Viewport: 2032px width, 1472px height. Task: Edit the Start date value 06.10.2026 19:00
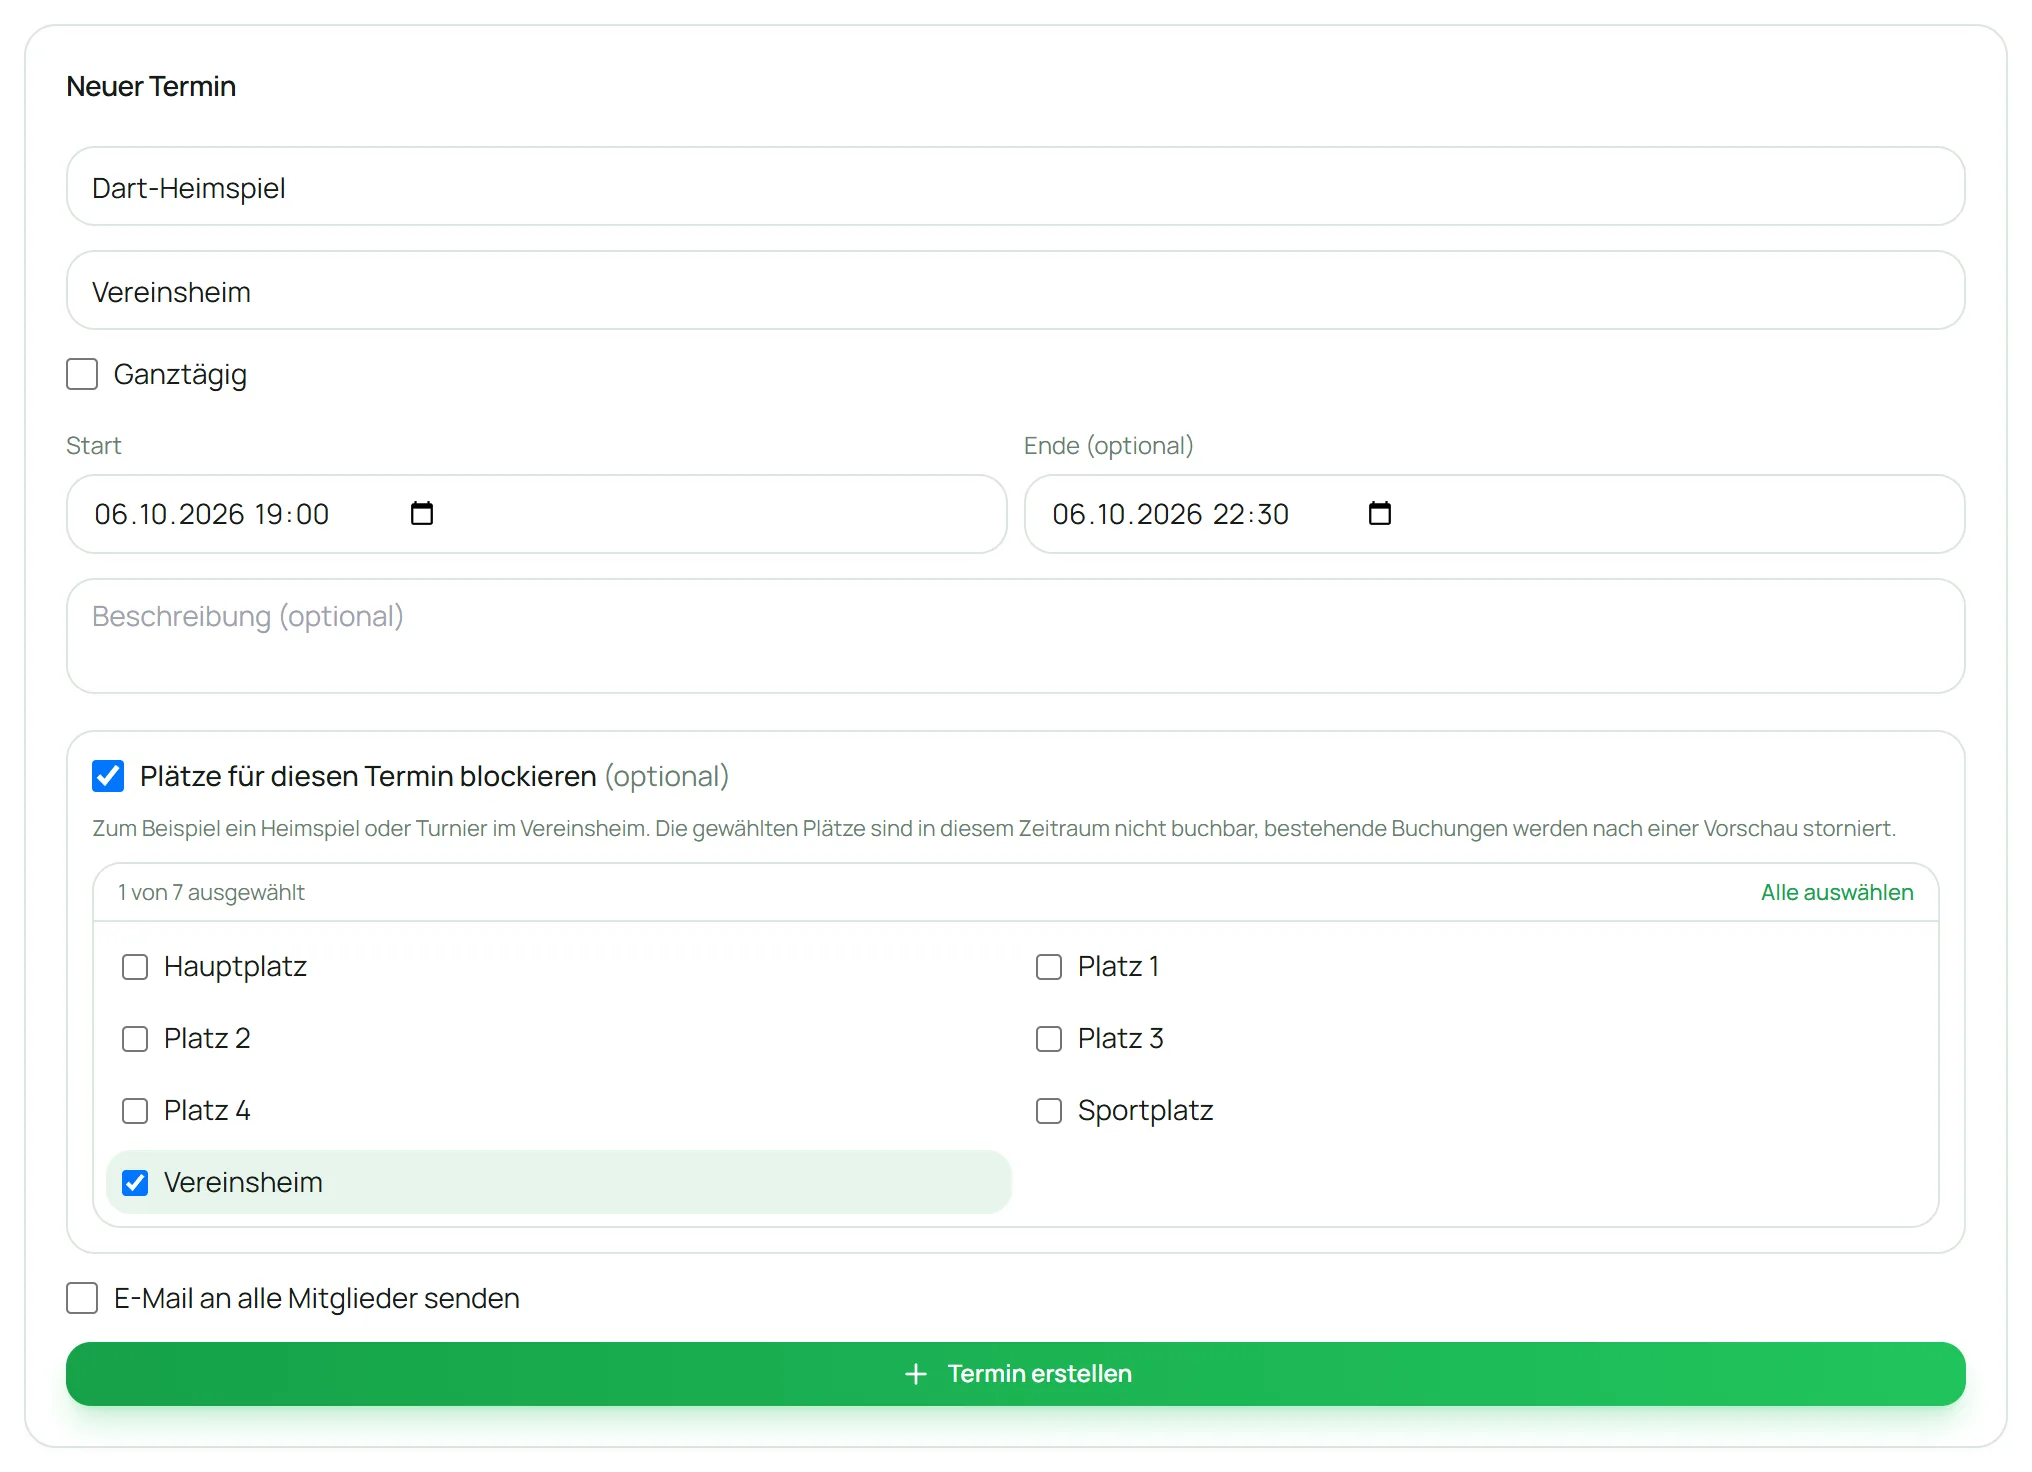pos(212,514)
